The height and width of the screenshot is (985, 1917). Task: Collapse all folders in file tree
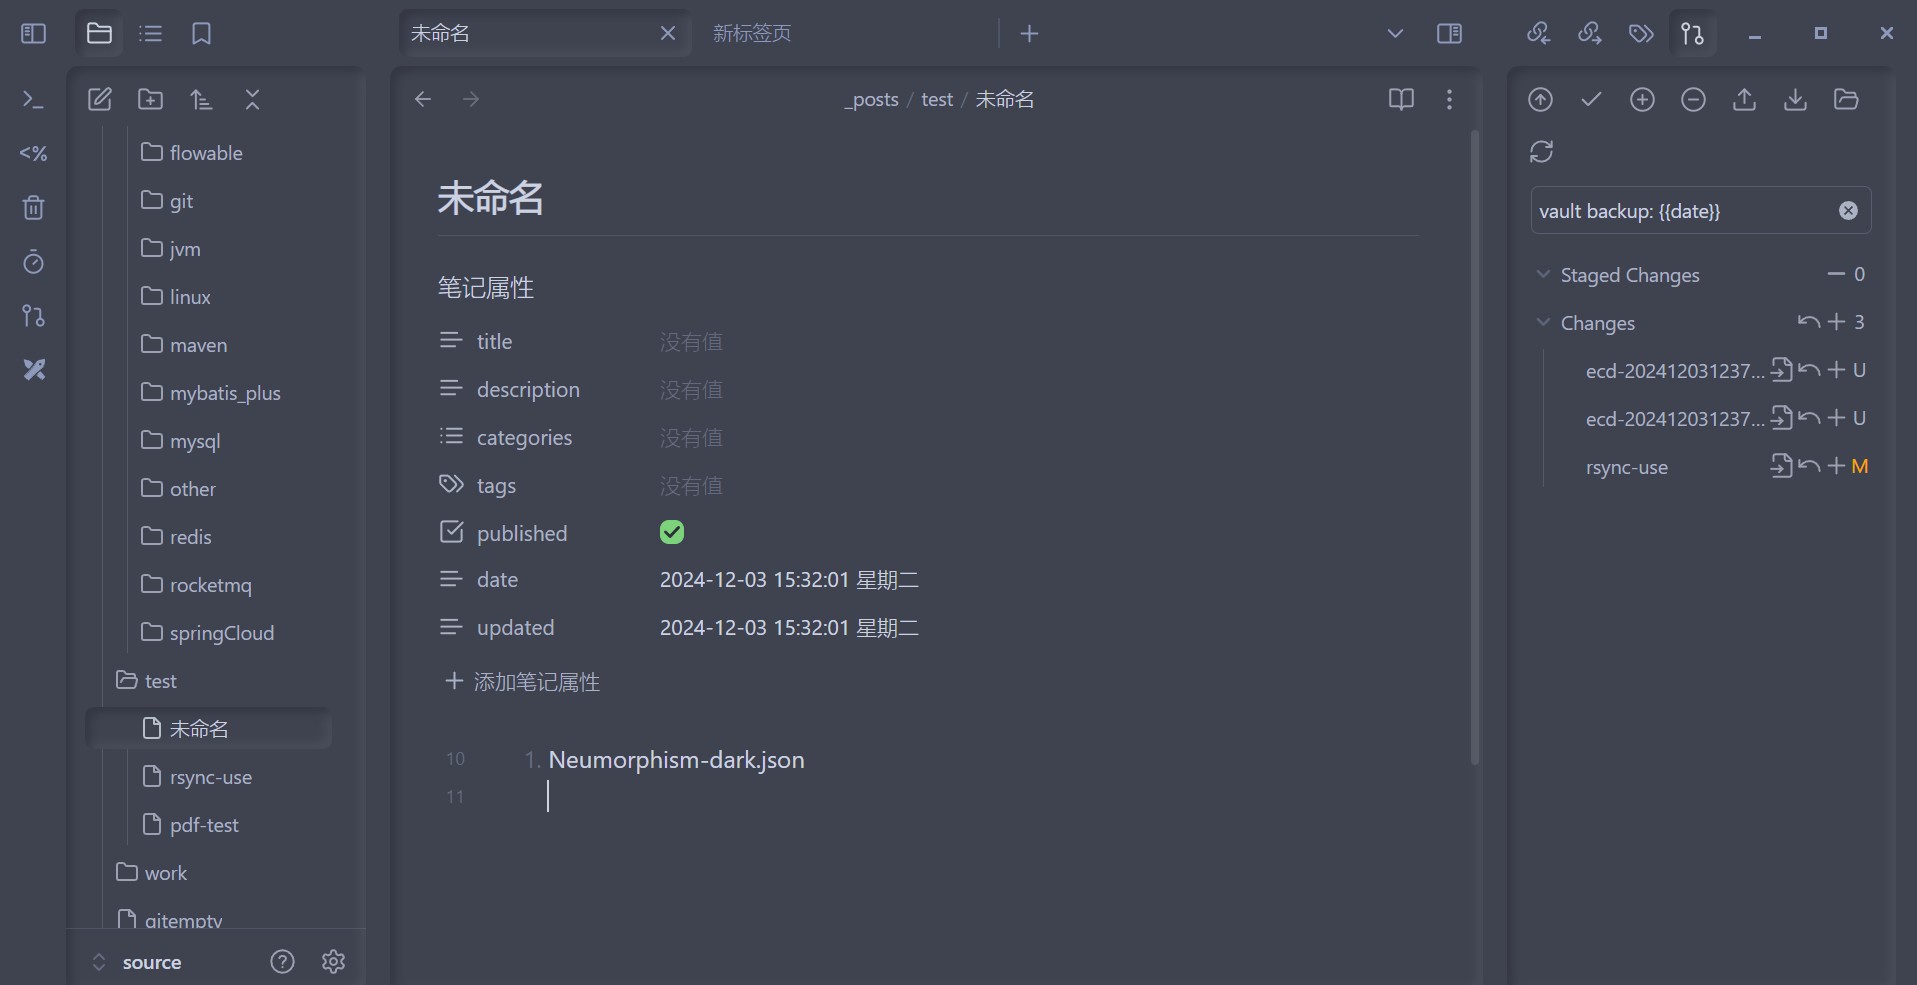(x=252, y=99)
